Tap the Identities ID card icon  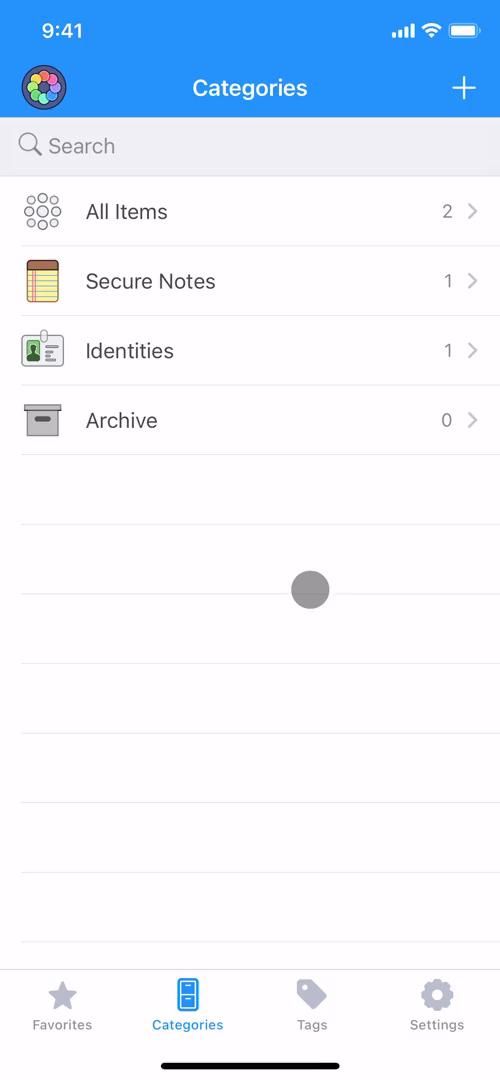pyautogui.click(x=43, y=349)
